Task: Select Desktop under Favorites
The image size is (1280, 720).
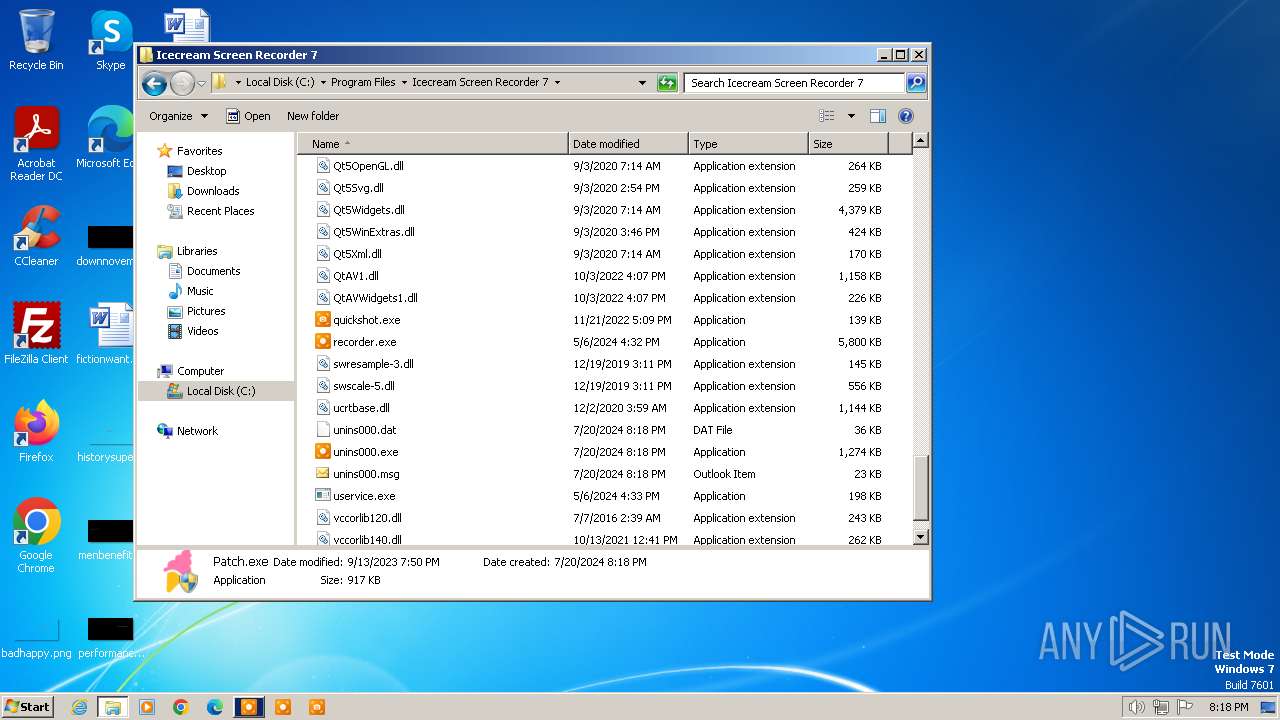Action: click(x=206, y=171)
